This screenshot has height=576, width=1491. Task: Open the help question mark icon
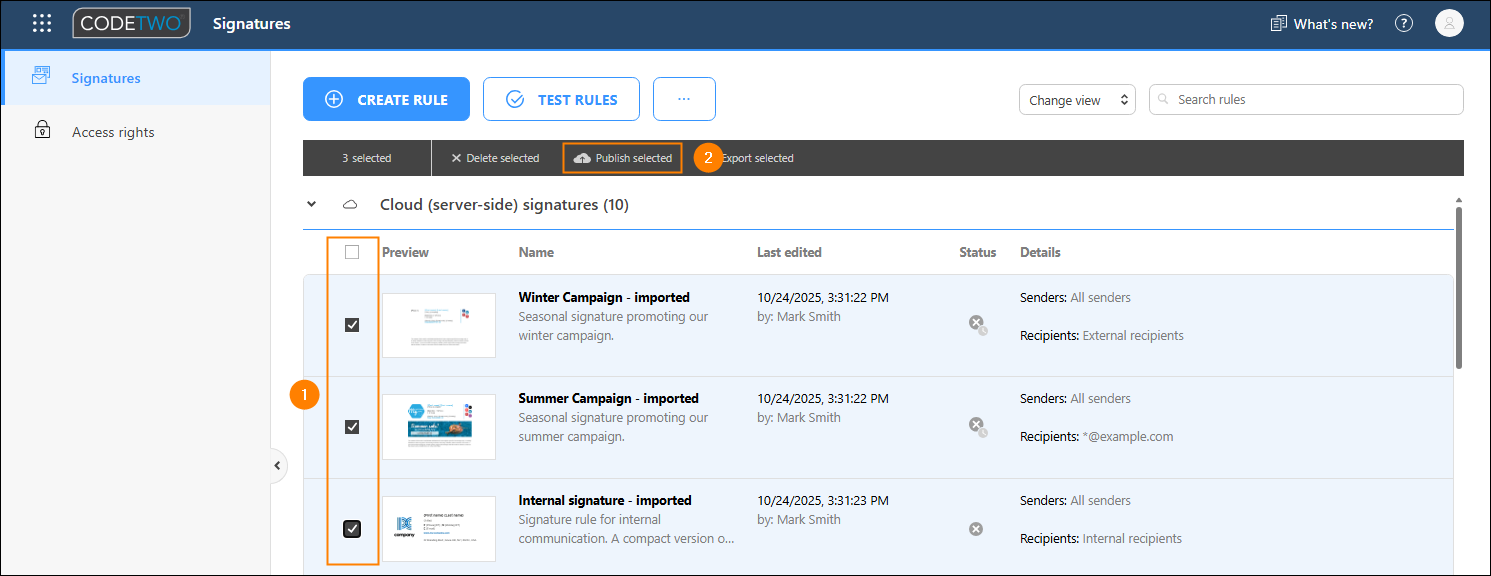point(1404,23)
